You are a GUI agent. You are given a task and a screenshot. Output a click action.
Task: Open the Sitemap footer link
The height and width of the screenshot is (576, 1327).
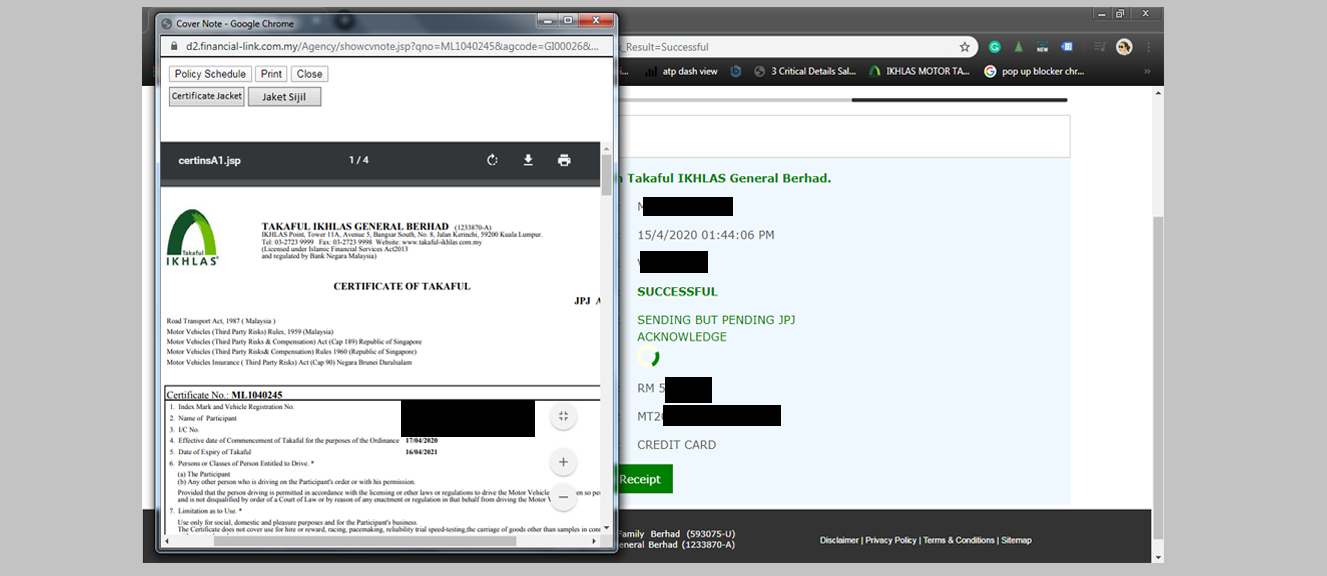point(1016,540)
